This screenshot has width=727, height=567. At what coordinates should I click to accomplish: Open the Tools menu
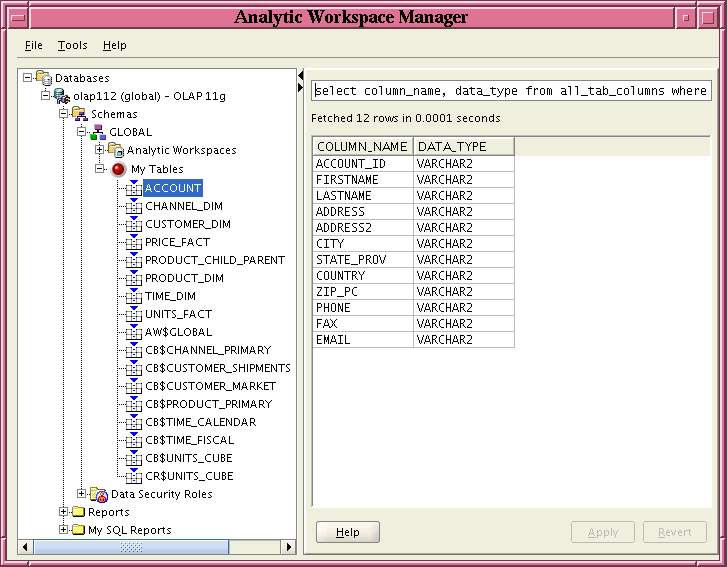(72, 45)
